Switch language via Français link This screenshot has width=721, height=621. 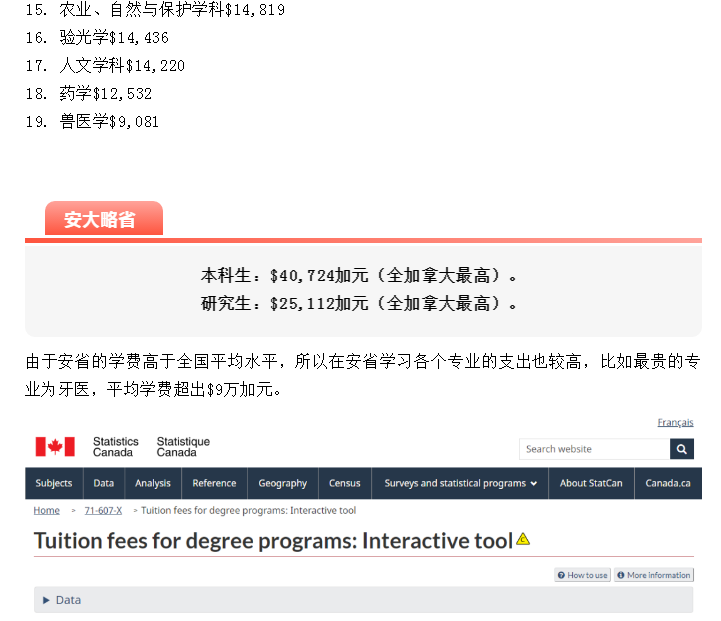(x=675, y=423)
